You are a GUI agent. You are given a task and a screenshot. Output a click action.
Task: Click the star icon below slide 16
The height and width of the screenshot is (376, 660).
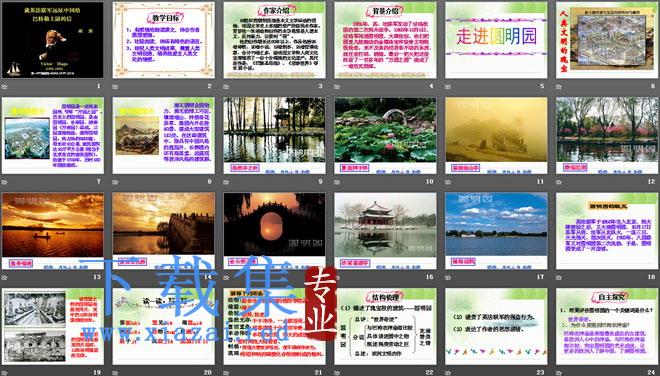click(337, 277)
